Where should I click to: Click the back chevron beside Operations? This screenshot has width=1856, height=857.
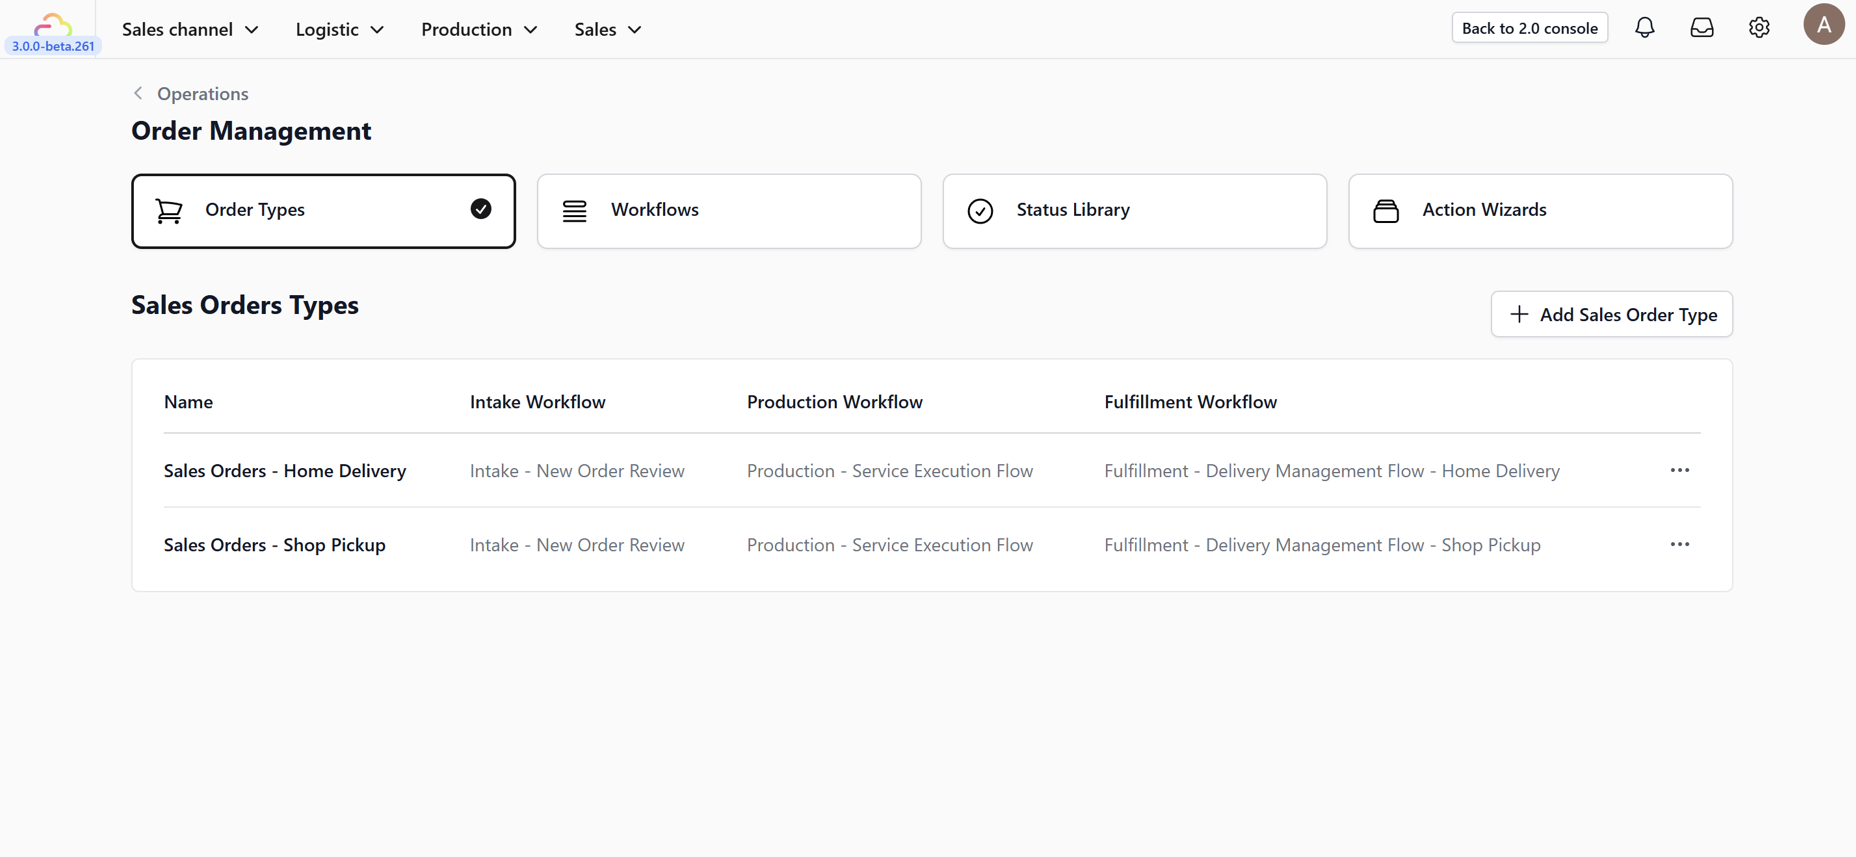pos(138,93)
